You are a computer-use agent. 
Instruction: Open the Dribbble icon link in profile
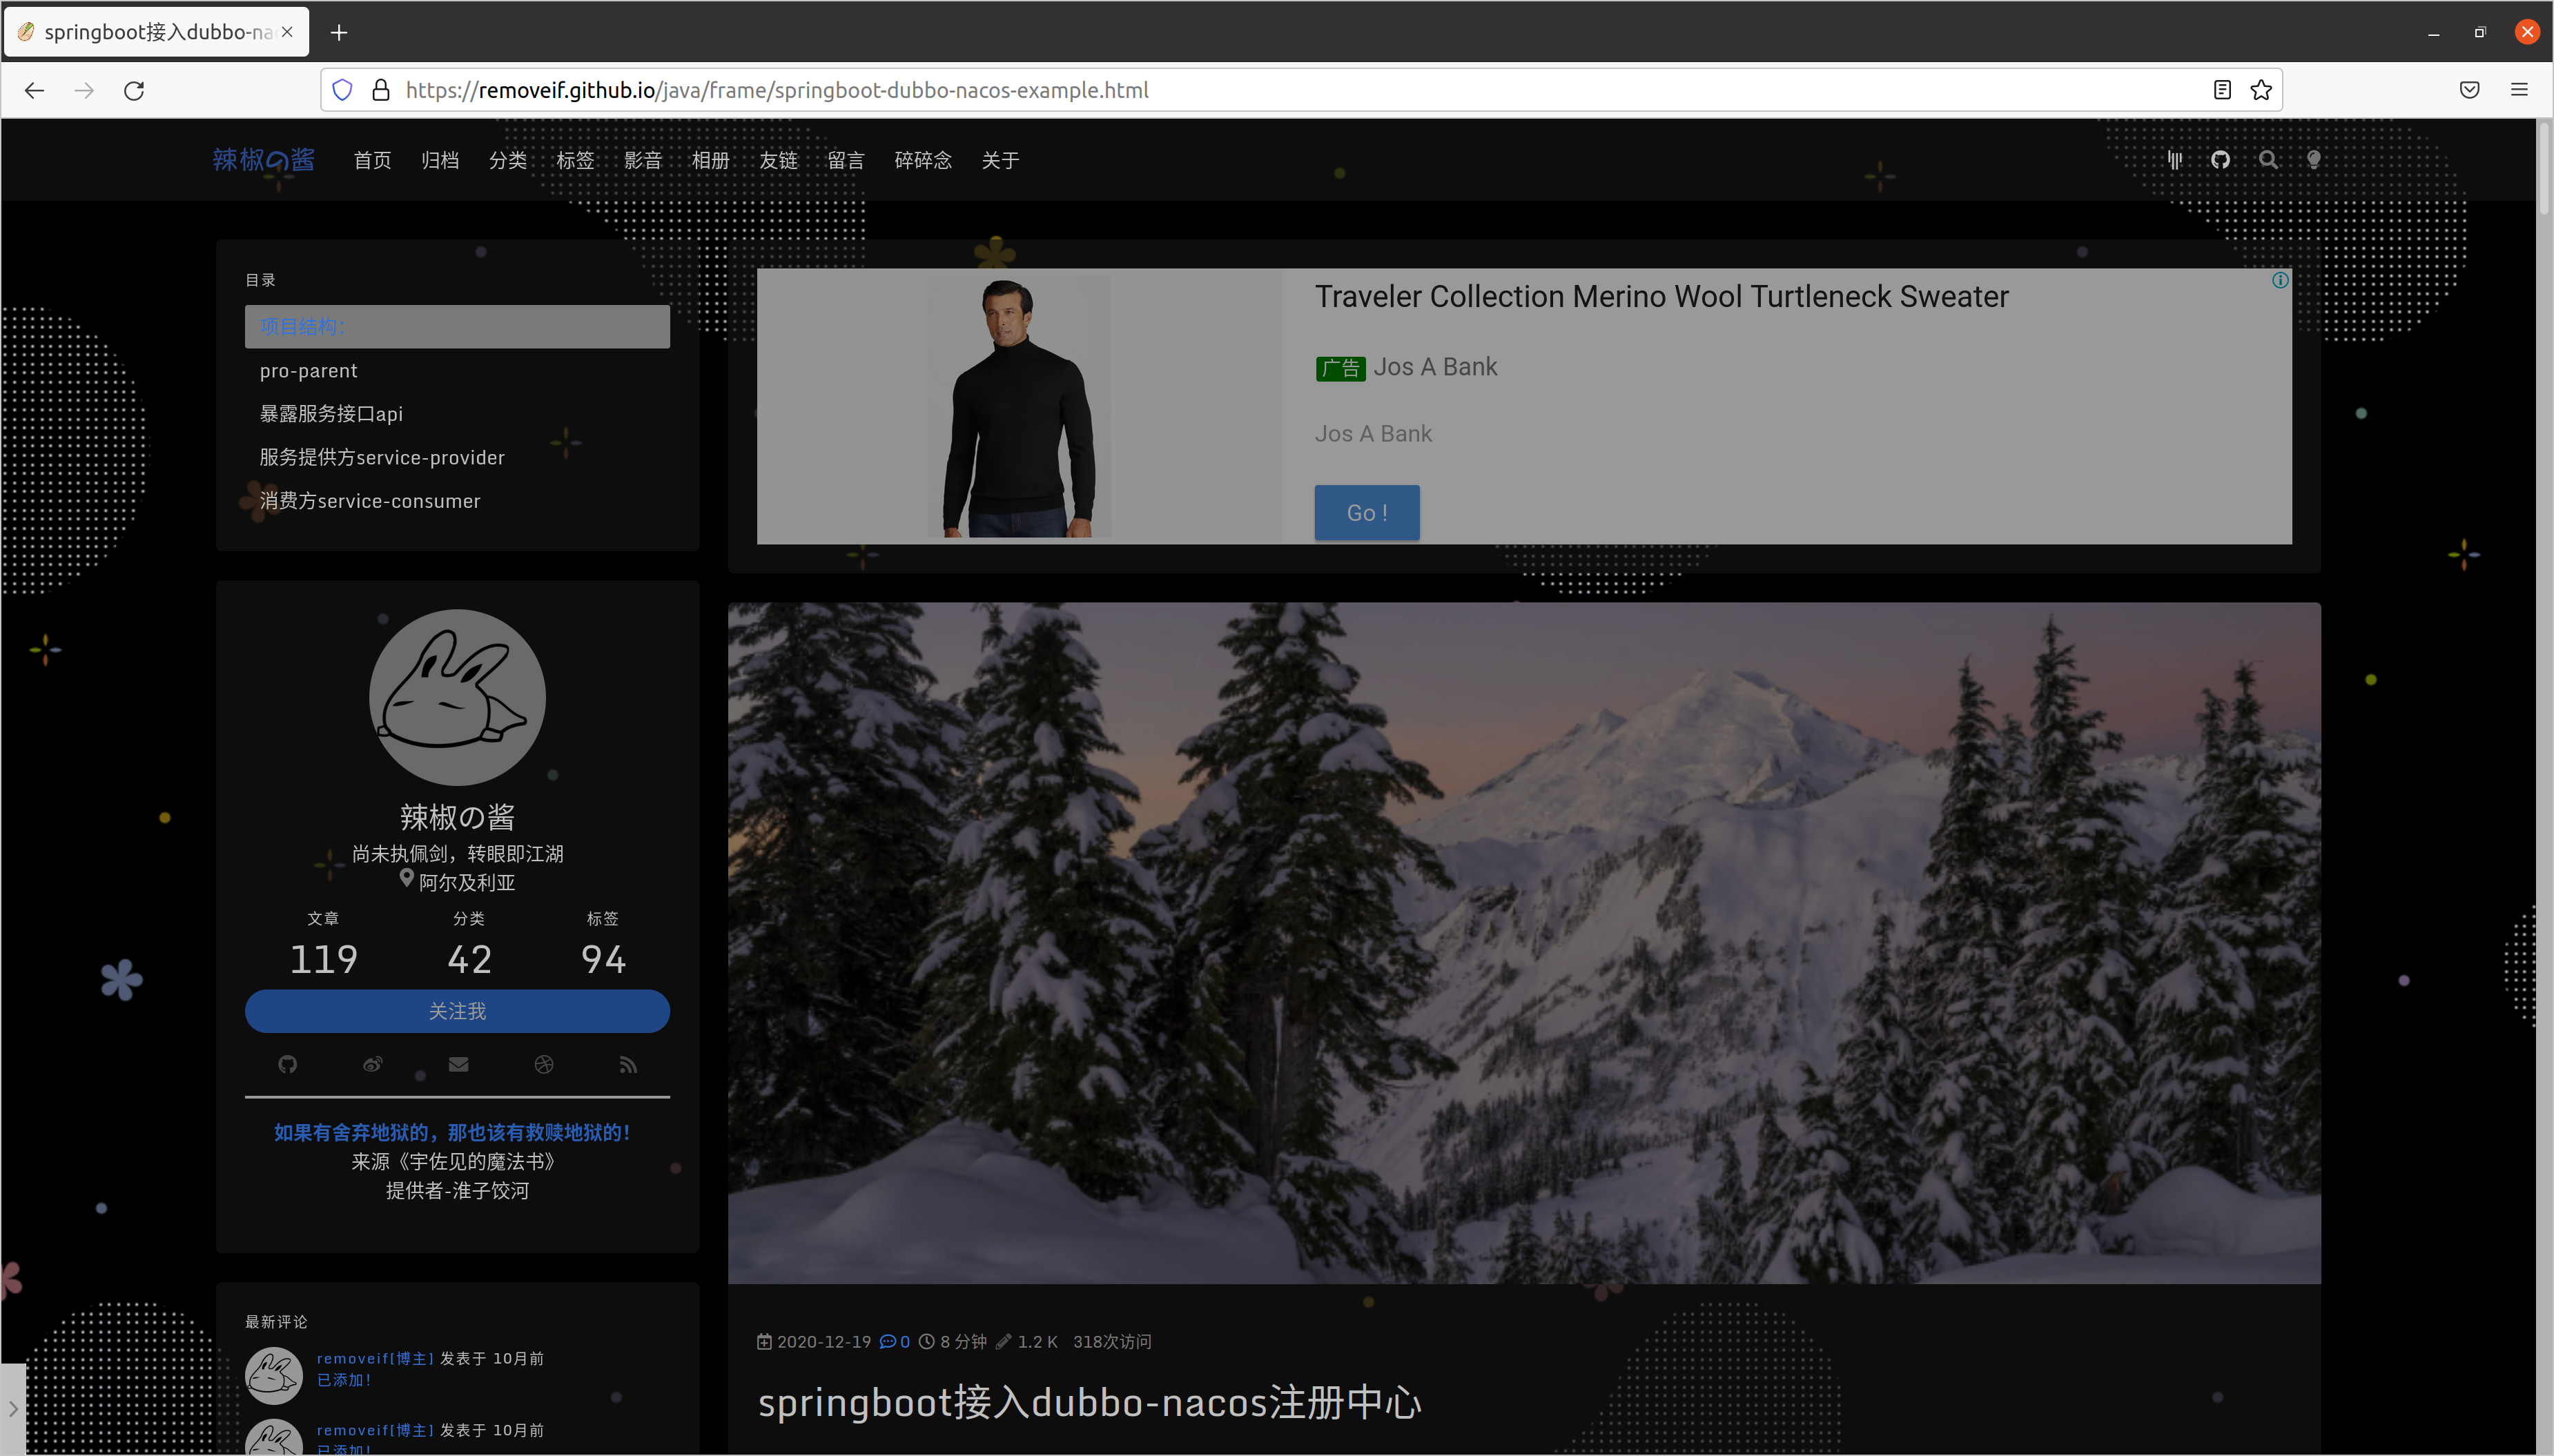click(543, 1064)
